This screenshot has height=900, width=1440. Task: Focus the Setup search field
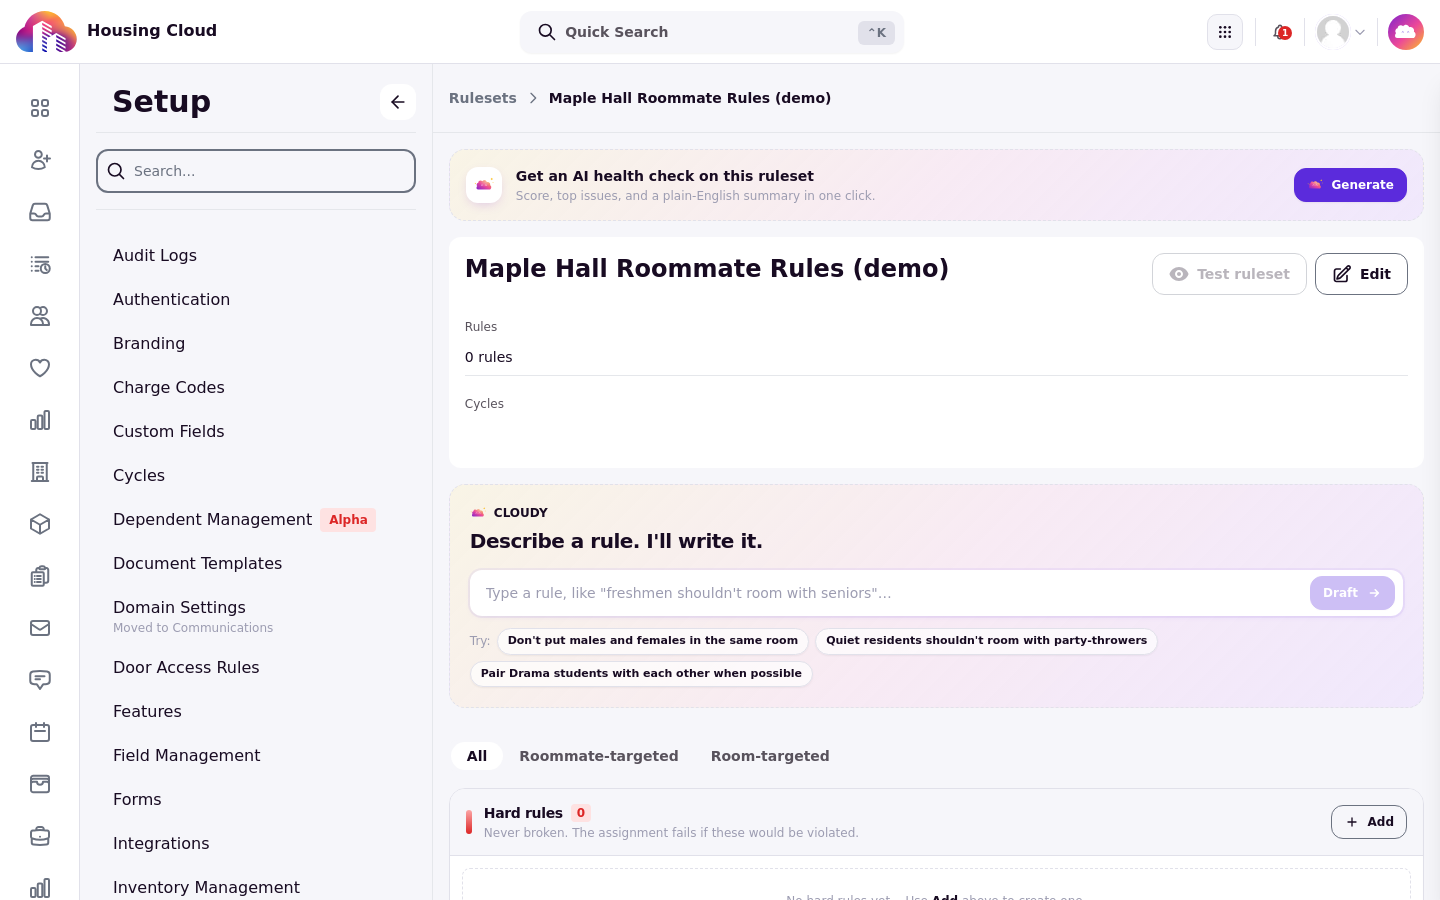pyautogui.click(x=256, y=171)
